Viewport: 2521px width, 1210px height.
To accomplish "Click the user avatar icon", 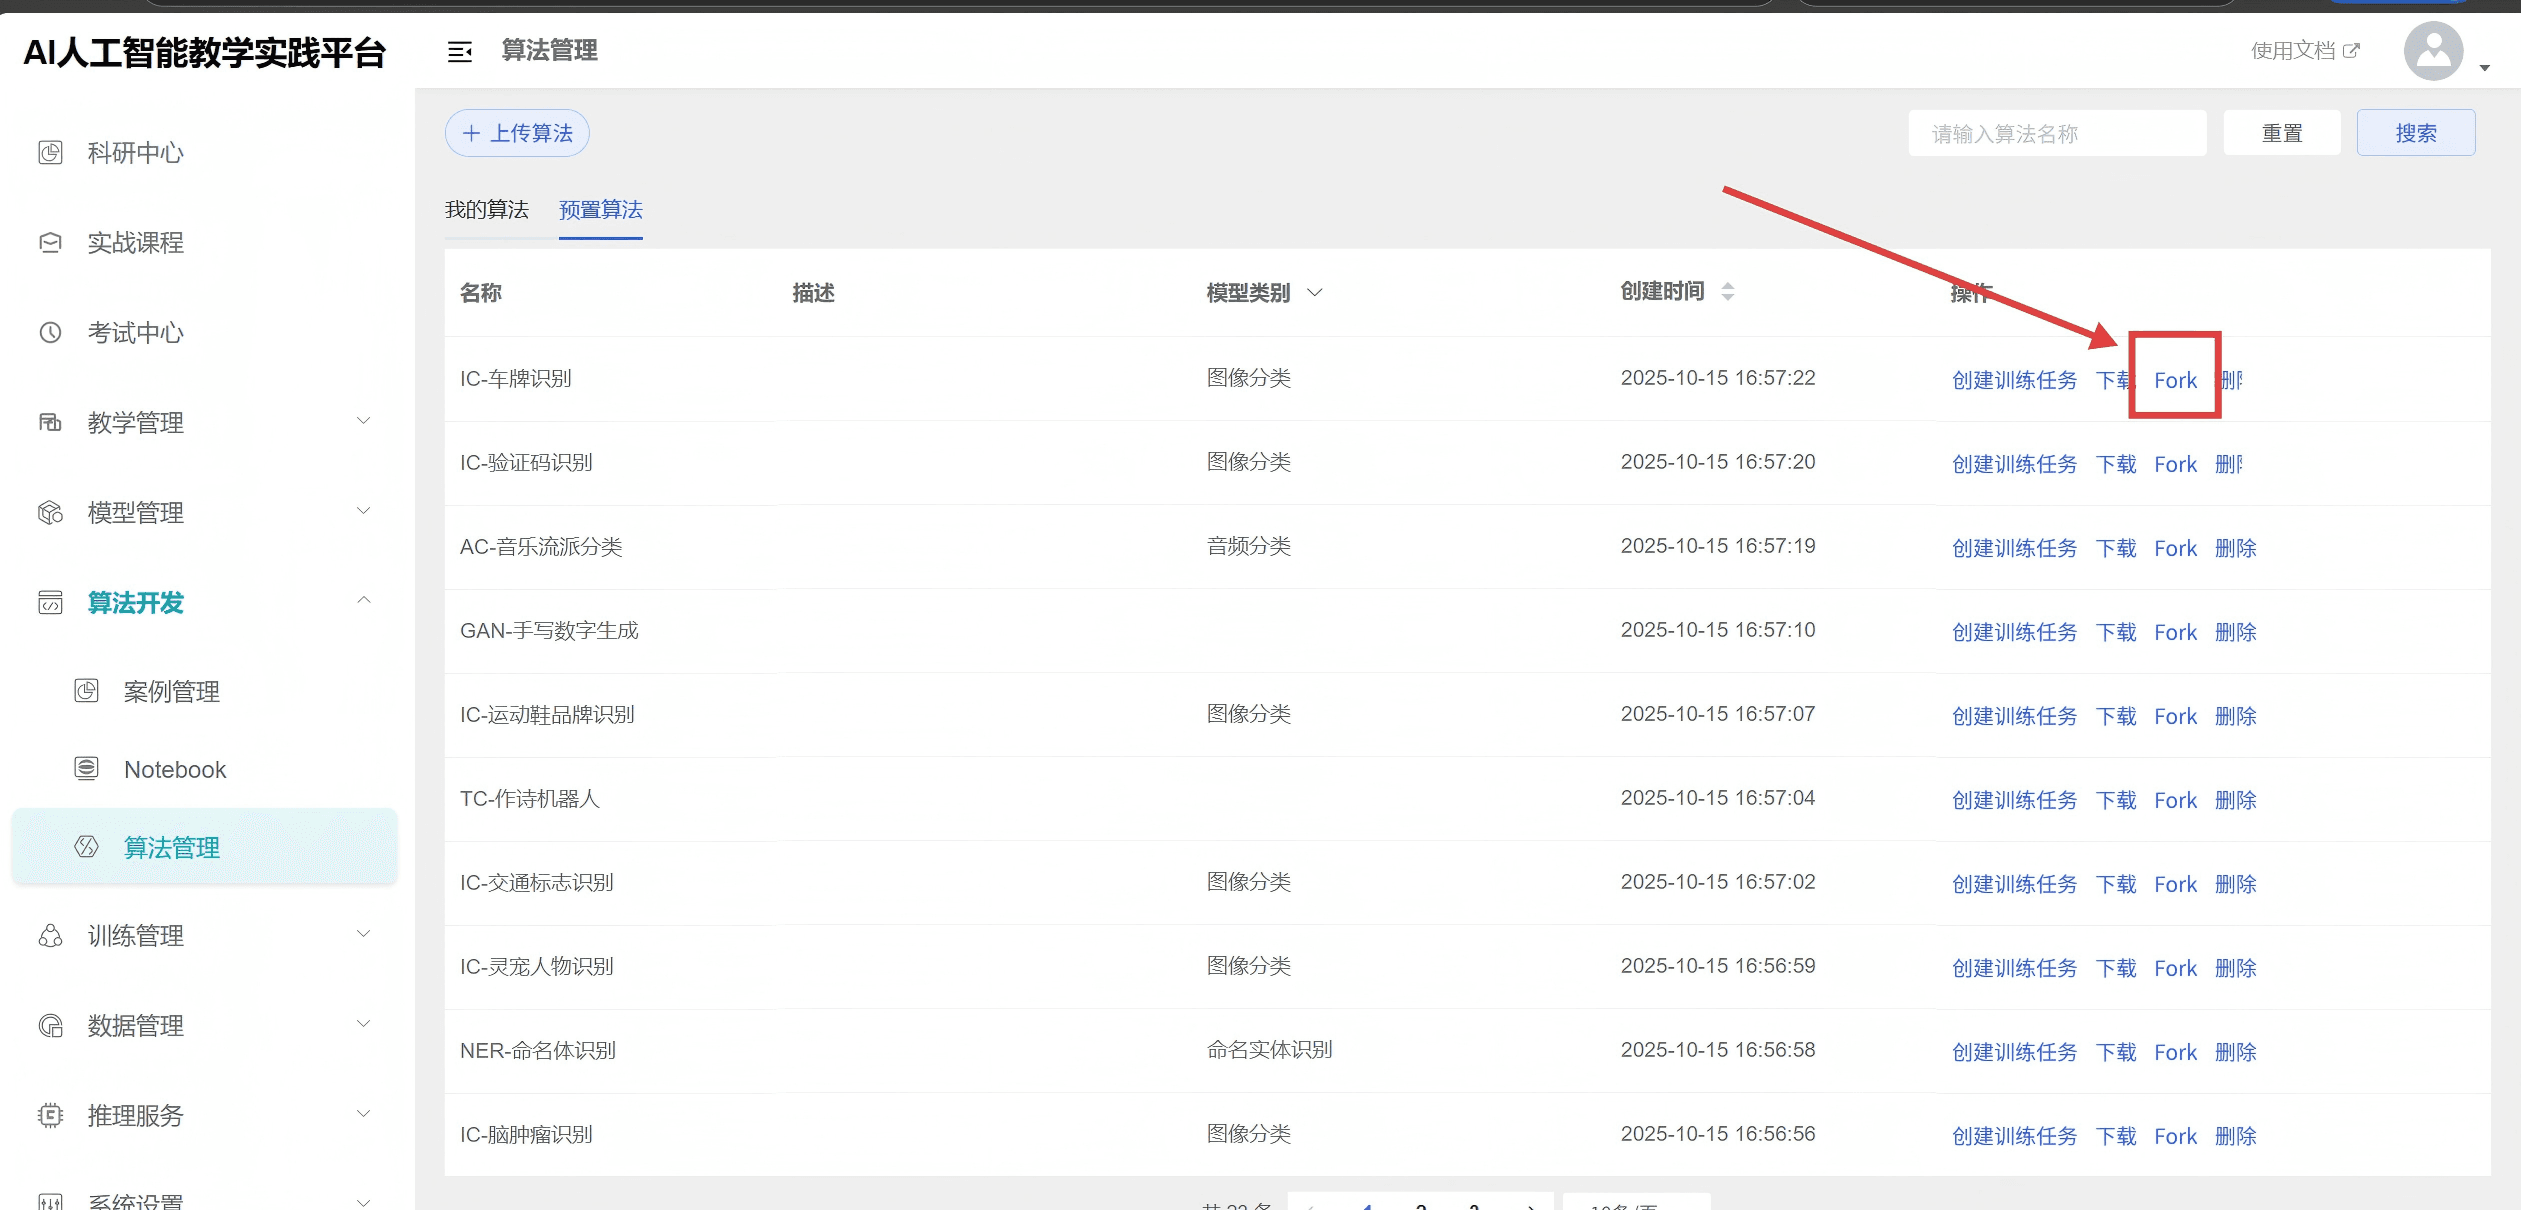I will (2432, 51).
